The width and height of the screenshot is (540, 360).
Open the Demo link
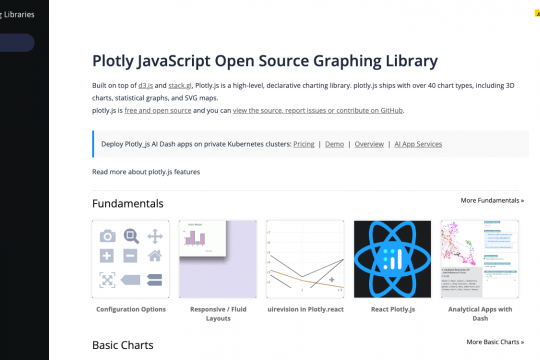[334, 144]
